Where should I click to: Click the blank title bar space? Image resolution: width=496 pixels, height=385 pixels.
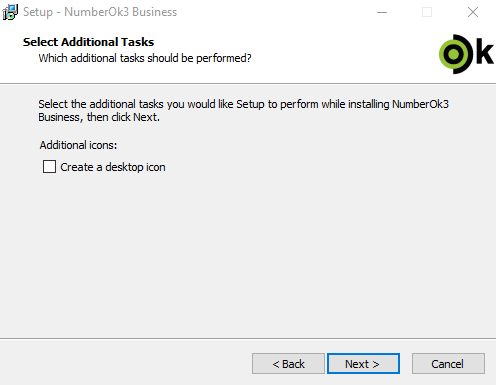tap(273, 12)
